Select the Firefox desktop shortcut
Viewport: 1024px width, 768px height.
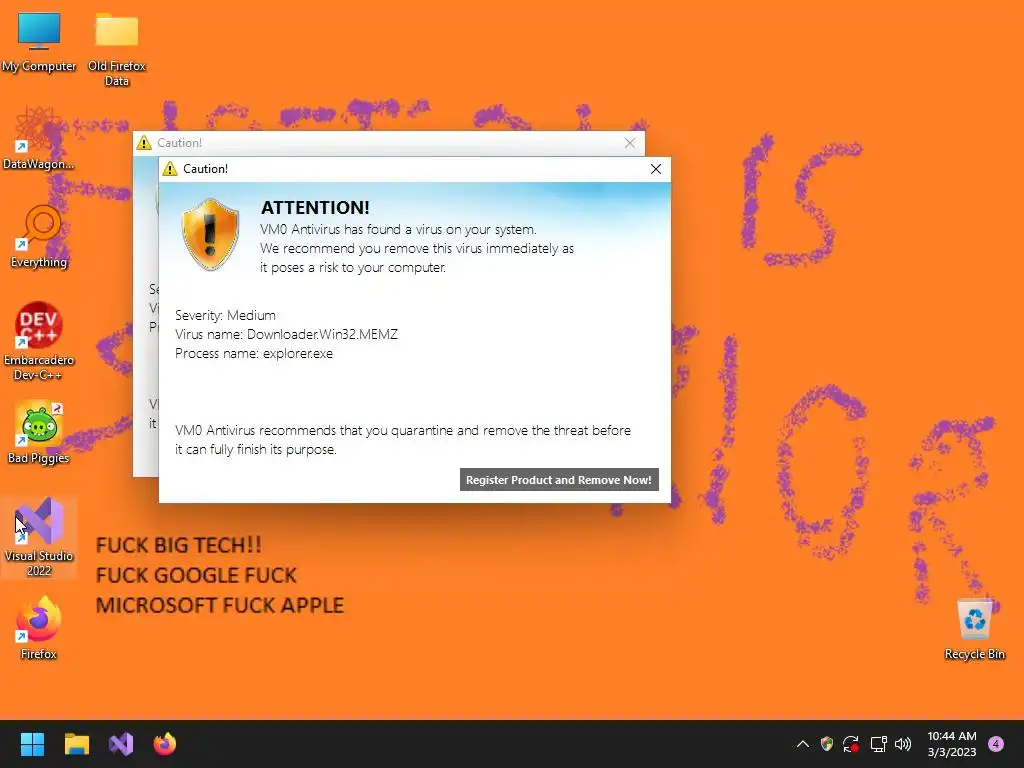click(39, 628)
